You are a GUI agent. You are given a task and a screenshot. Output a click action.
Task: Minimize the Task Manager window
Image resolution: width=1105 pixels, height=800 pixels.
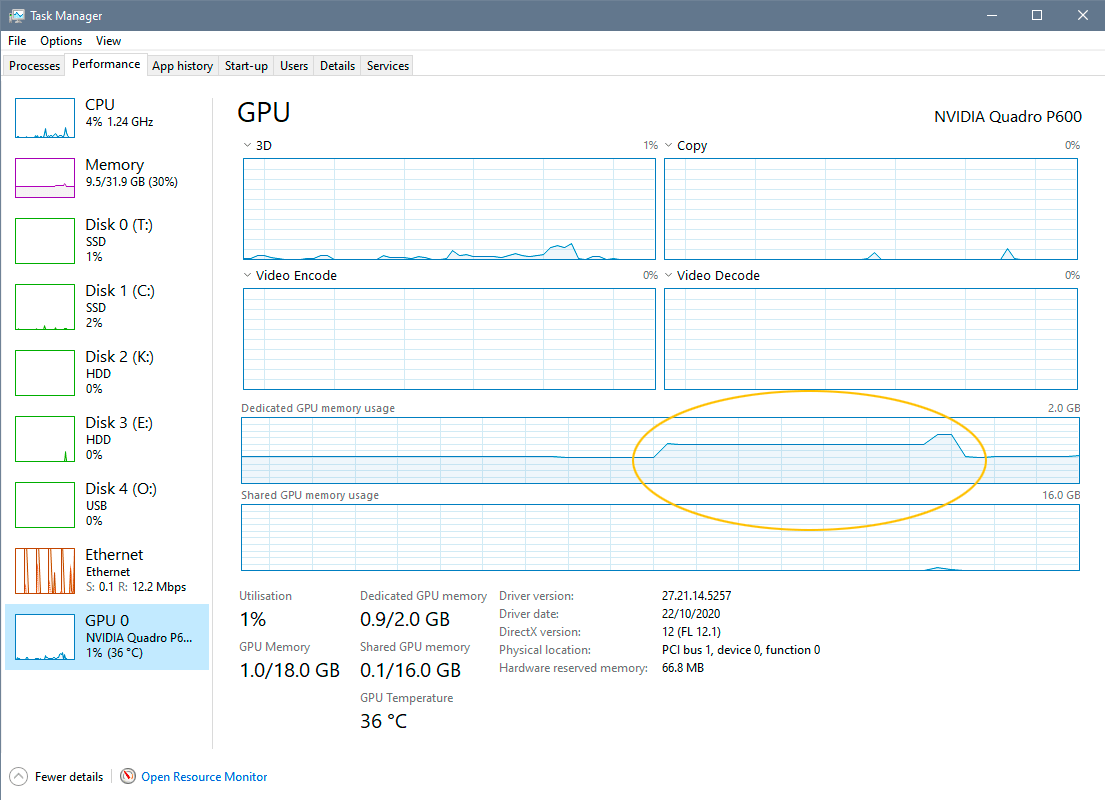(992, 16)
